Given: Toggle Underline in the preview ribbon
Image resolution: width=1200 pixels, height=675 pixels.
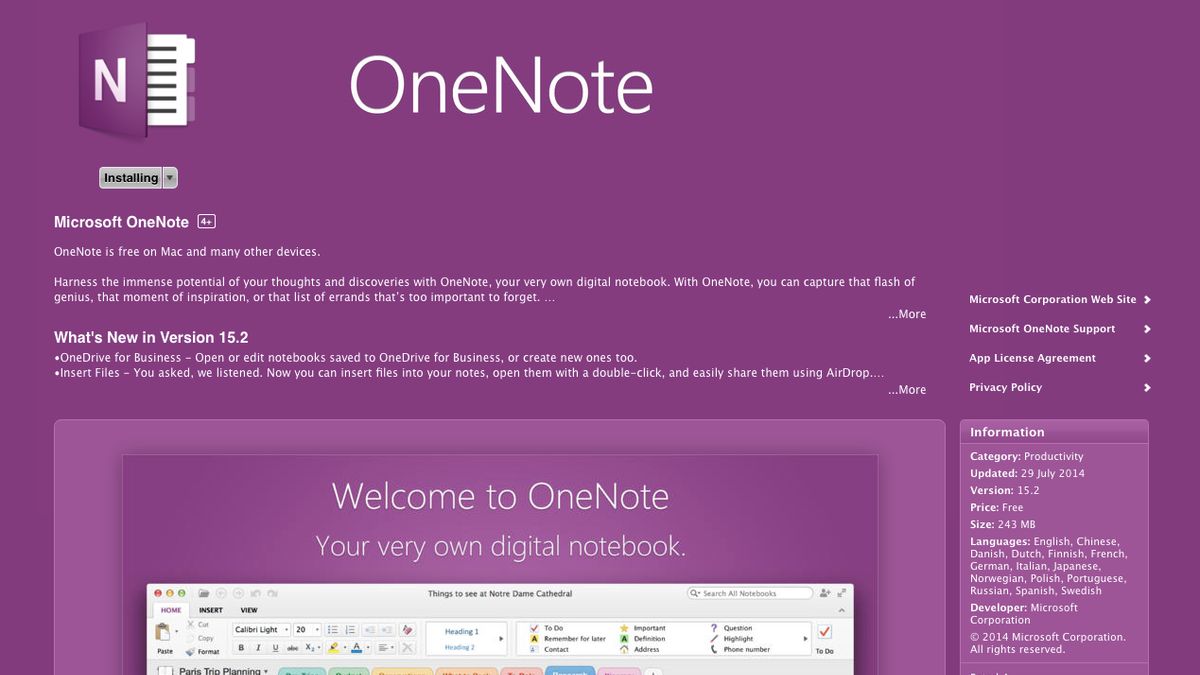Looking at the screenshot, I should [275, 648].
